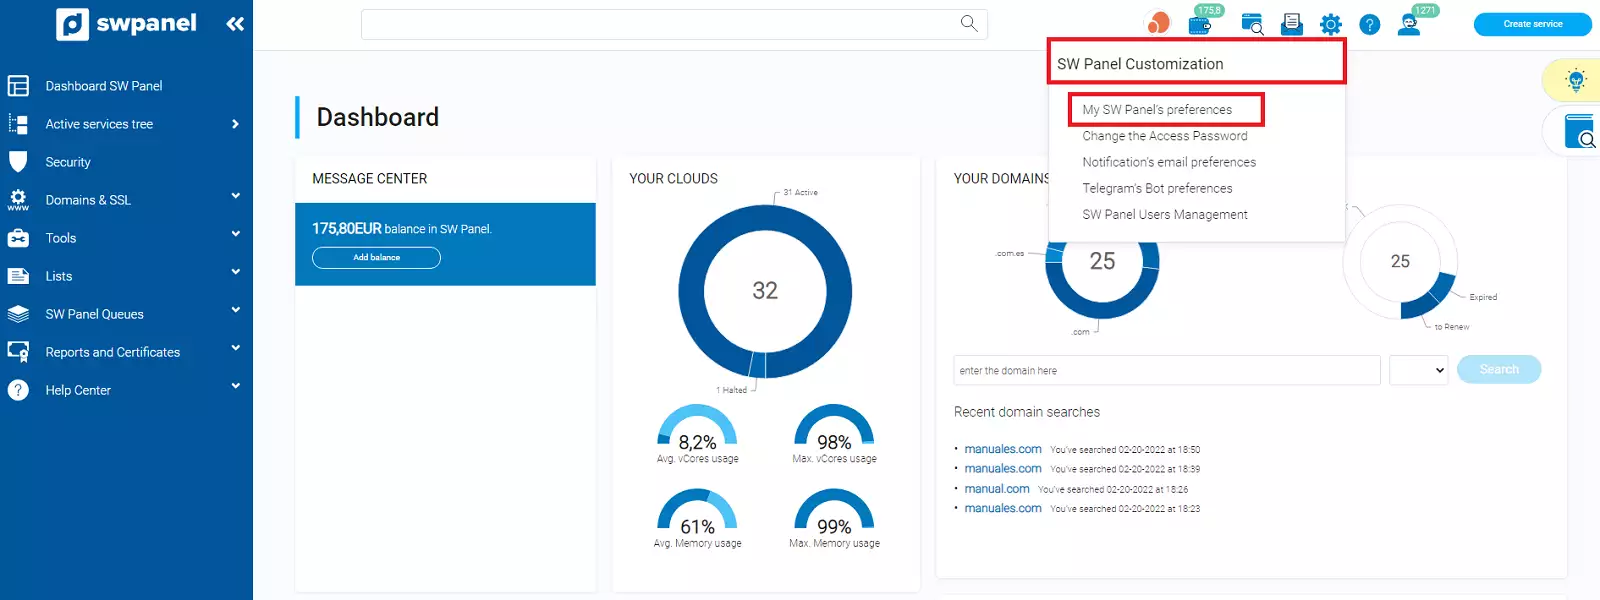Expand Active services tree
Viewport: 1600px width, 600px height.
coord(235,124)
